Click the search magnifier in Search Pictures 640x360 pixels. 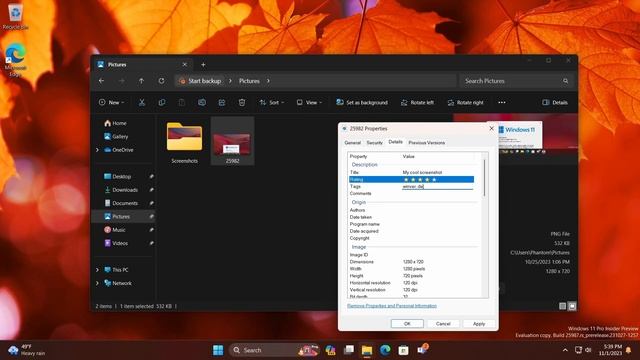(x=565, y=81)
